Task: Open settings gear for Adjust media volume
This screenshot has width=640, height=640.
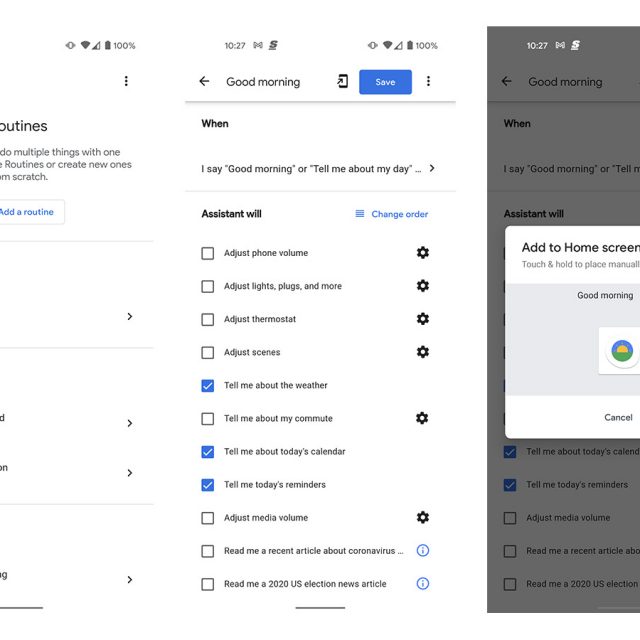Action: 422,517
